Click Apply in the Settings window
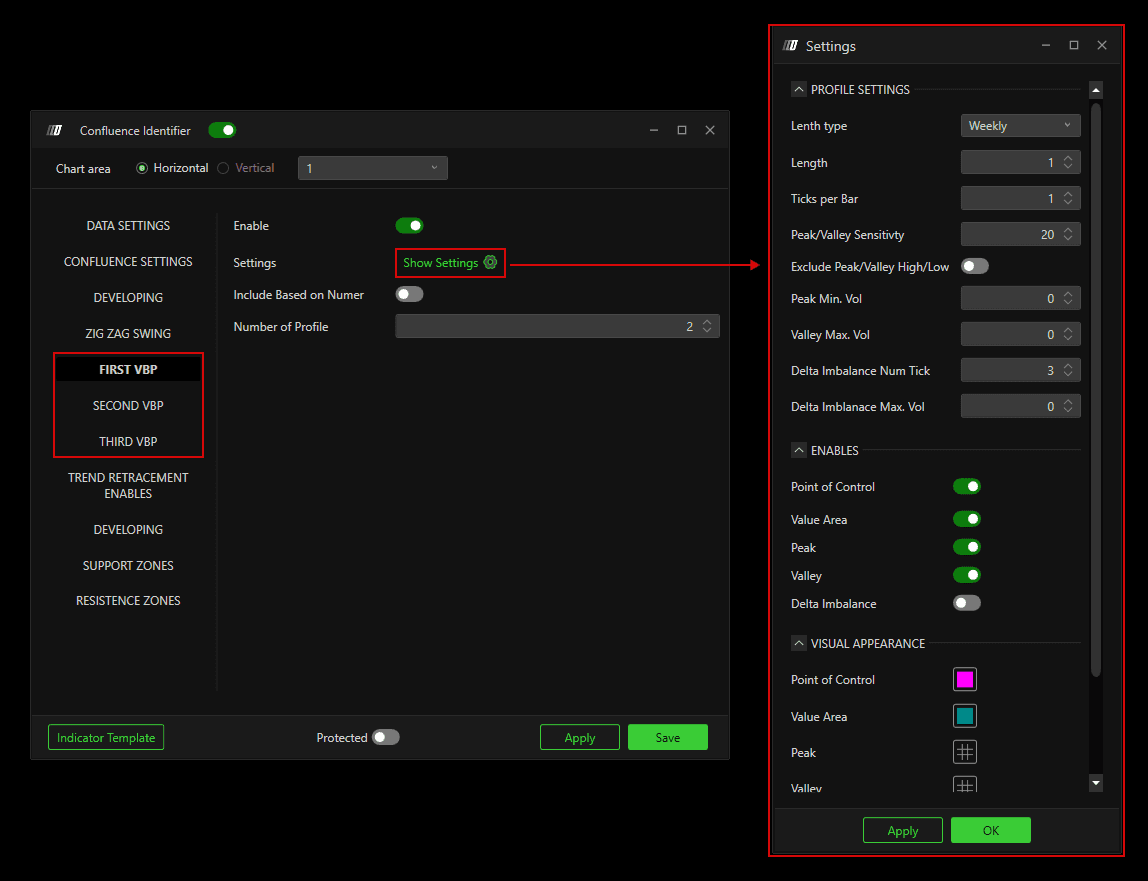 pyautogui.click(x=903, y=830)
